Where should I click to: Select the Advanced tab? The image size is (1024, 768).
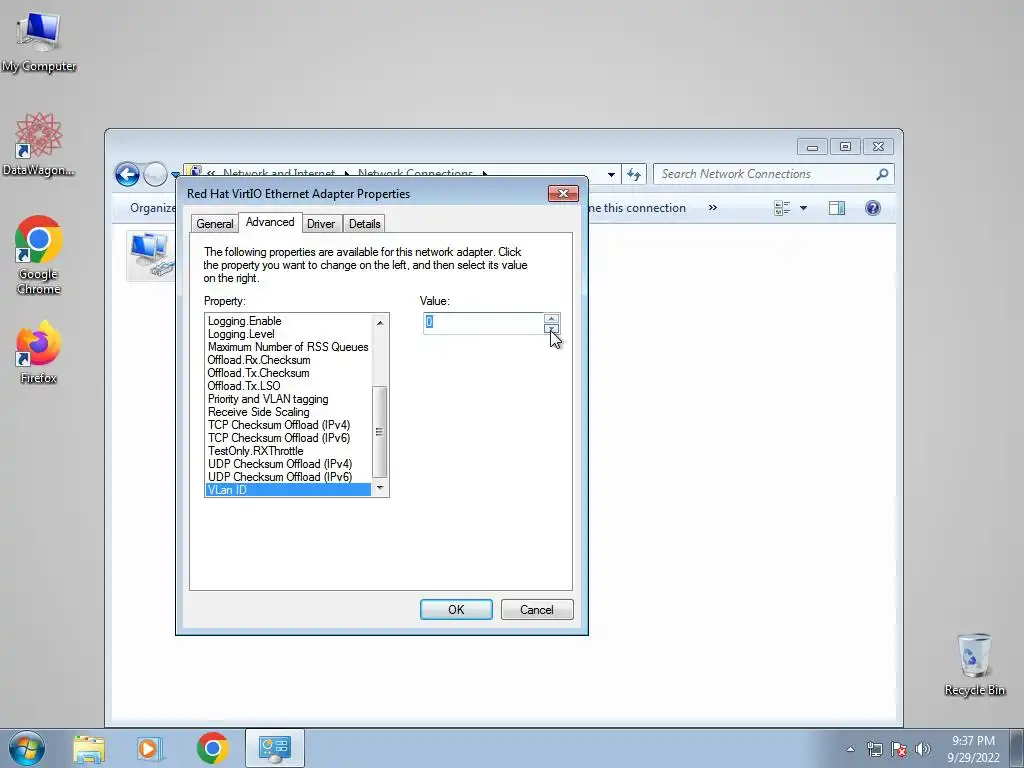coord(270,222)
